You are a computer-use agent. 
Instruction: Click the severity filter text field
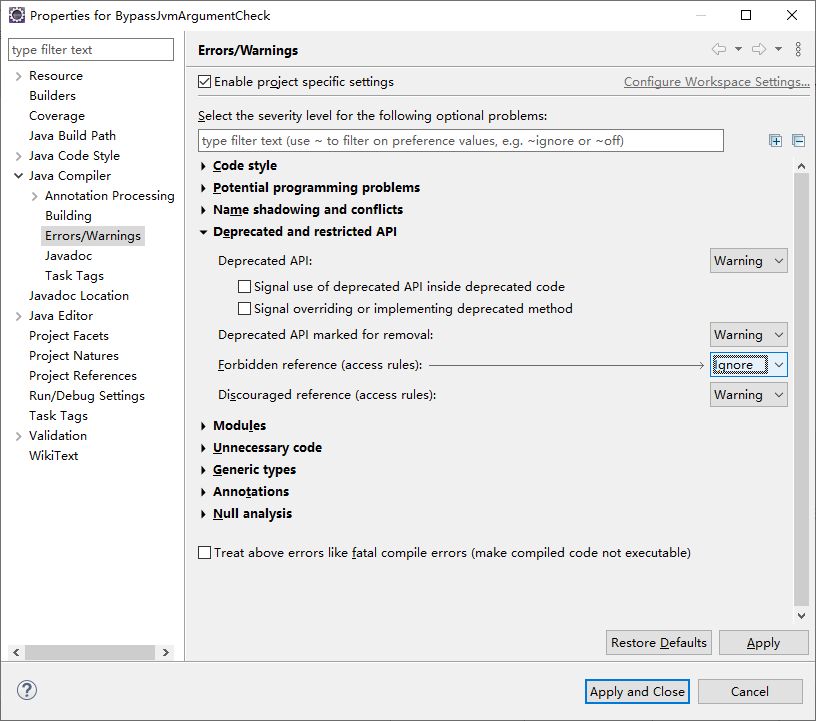click(x=460, y=141)
